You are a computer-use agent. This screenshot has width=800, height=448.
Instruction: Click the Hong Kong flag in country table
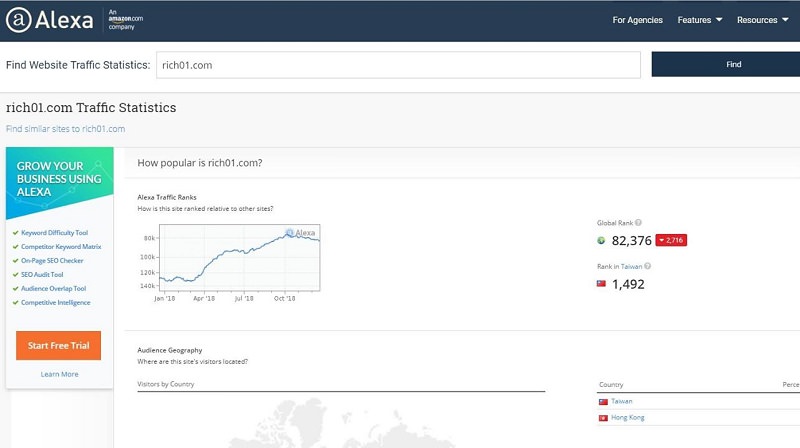(x=603, y=418)
